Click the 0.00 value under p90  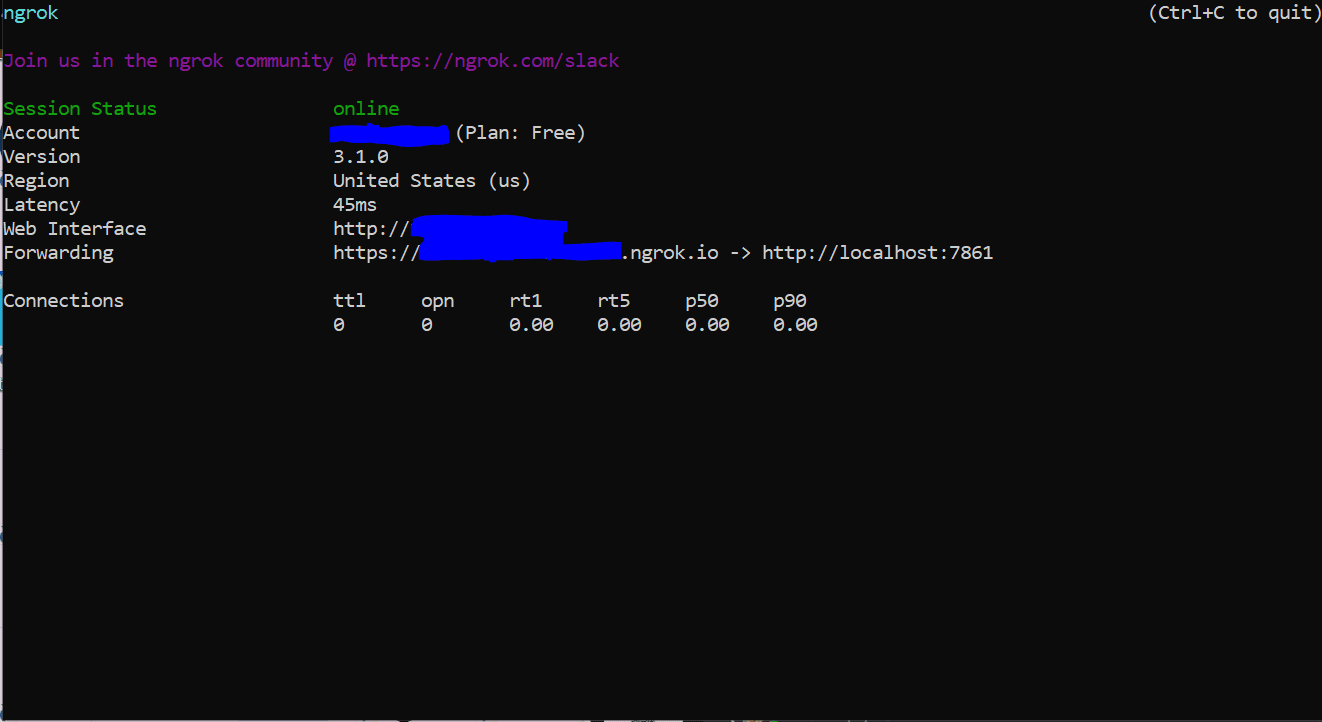pos(795,325)
